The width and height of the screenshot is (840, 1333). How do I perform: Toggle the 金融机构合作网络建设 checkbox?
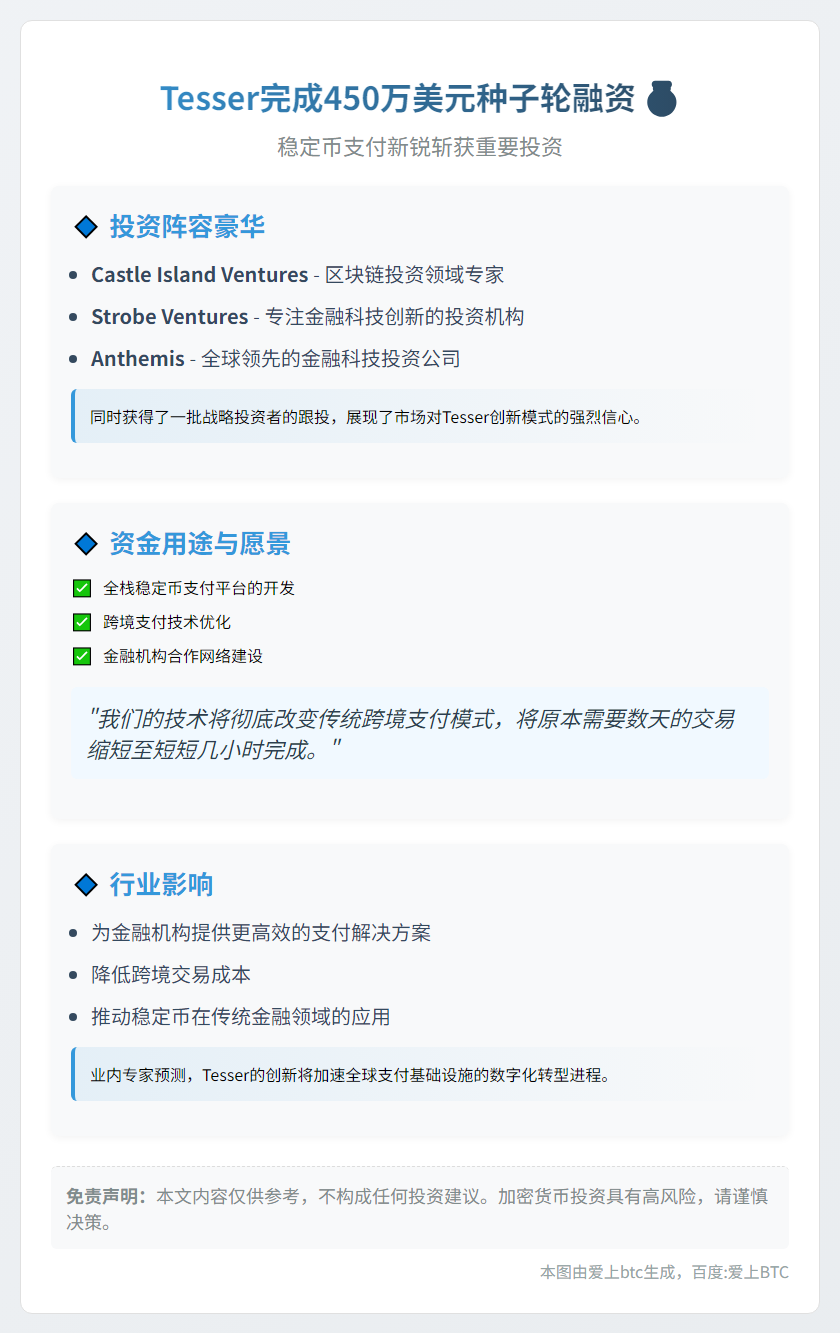pos(82,656)
